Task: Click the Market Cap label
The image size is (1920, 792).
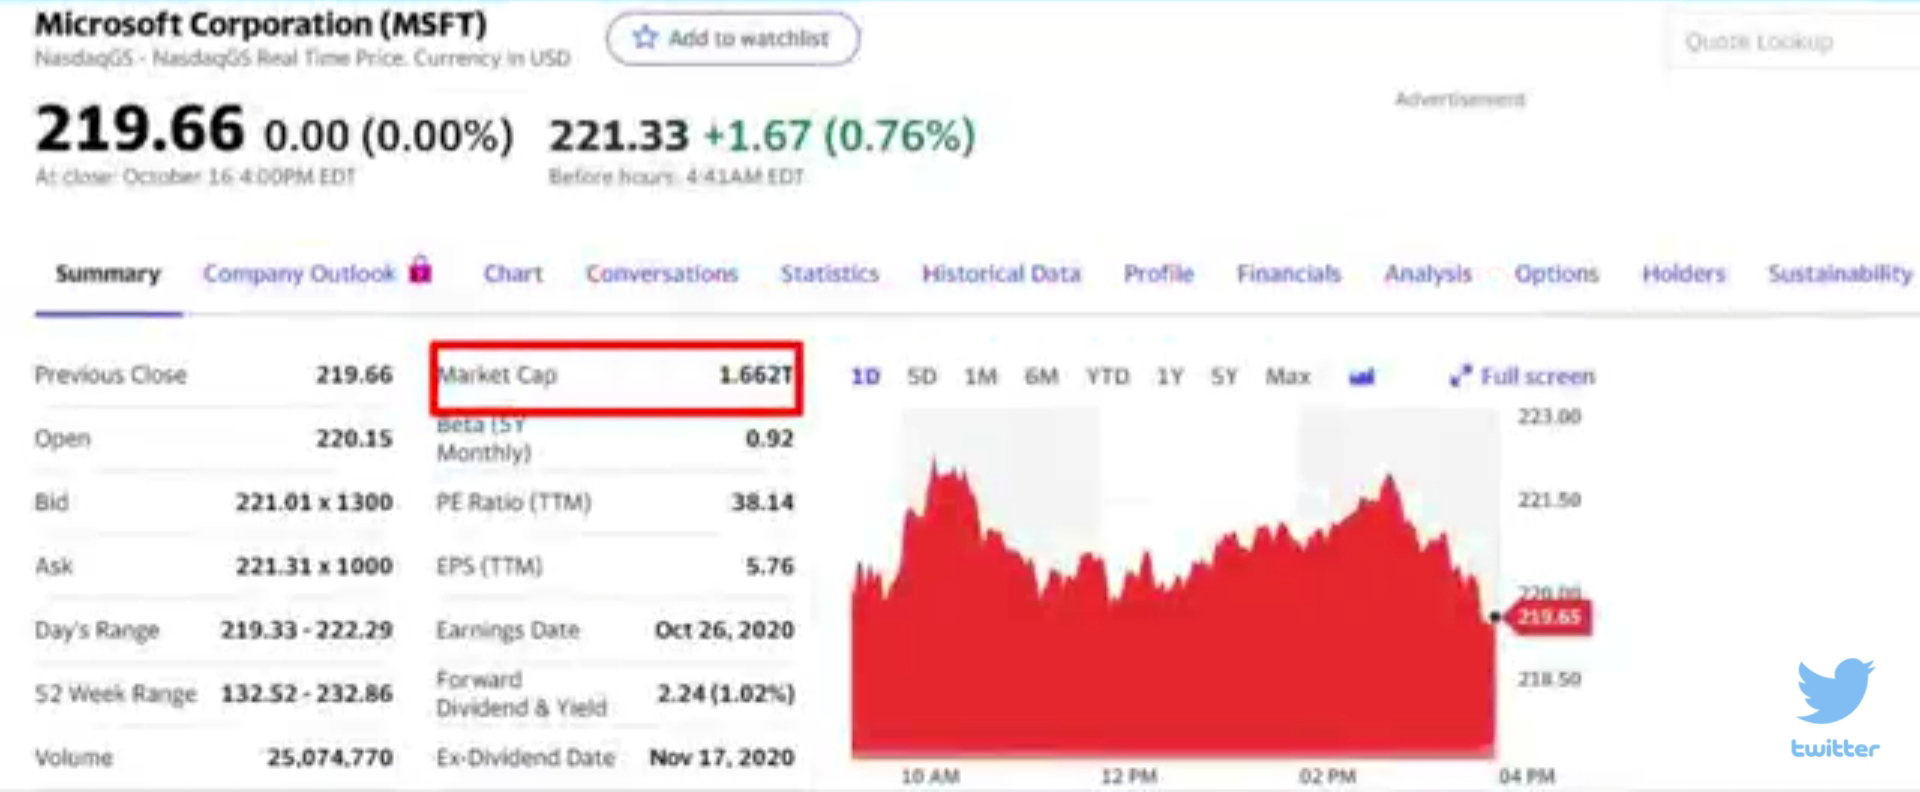Action: click(x=498, y=375)
